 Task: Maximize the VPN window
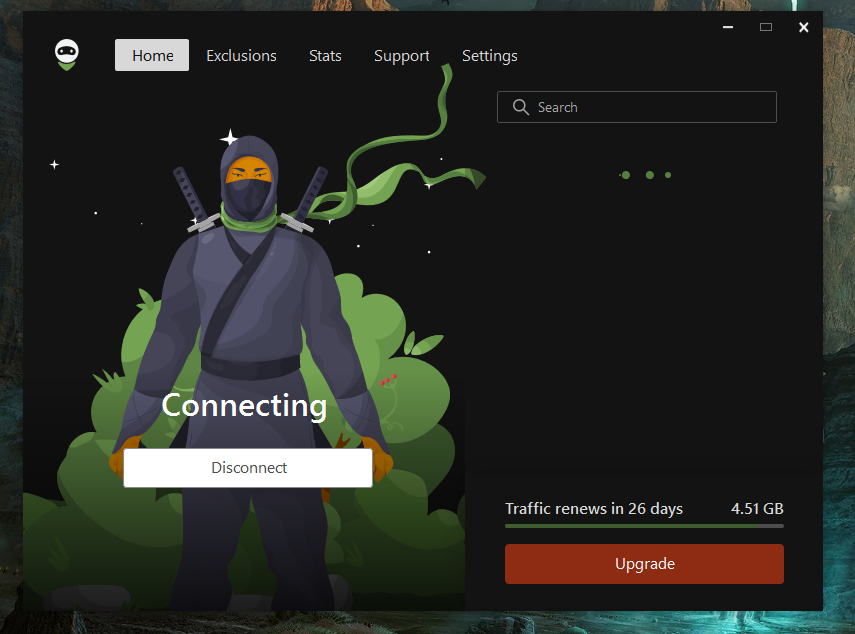click(766, 27)
